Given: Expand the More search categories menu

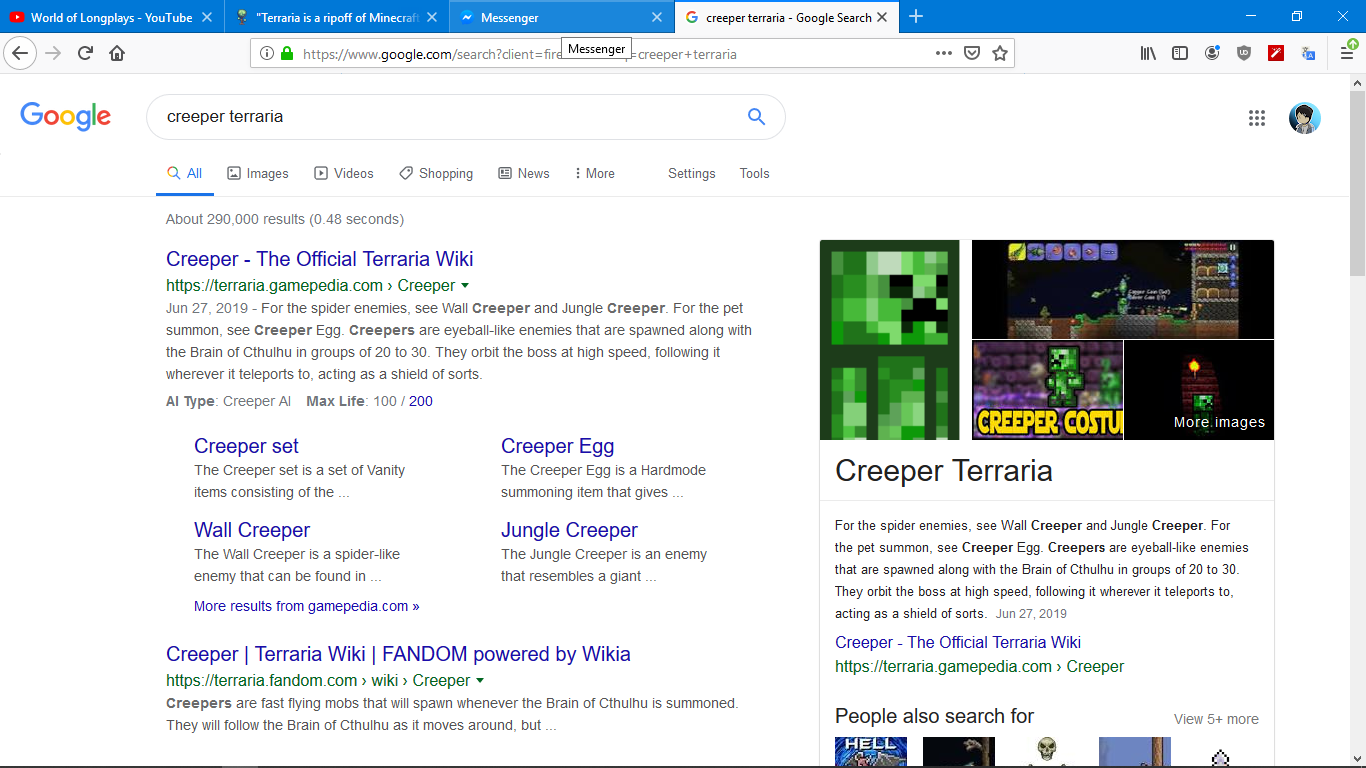Looking at the screenshot, I should point(594,173).
